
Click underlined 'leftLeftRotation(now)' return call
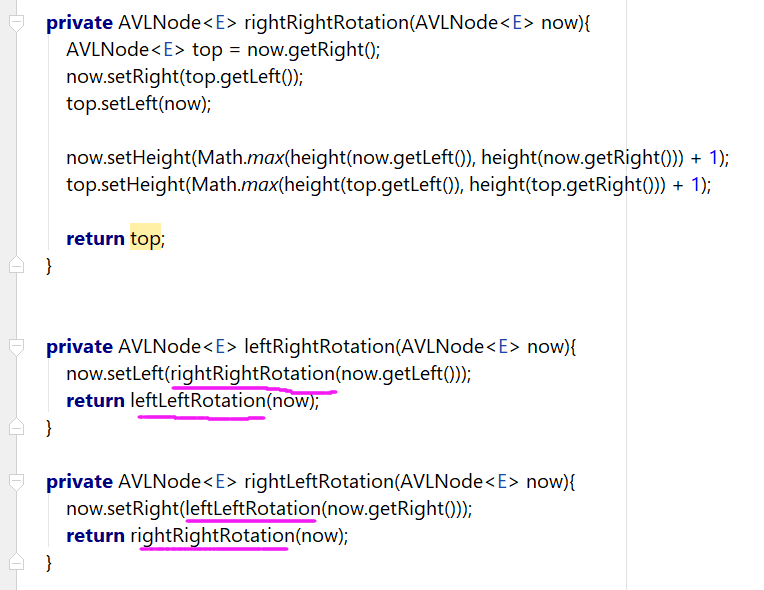(x=222, y=400)
